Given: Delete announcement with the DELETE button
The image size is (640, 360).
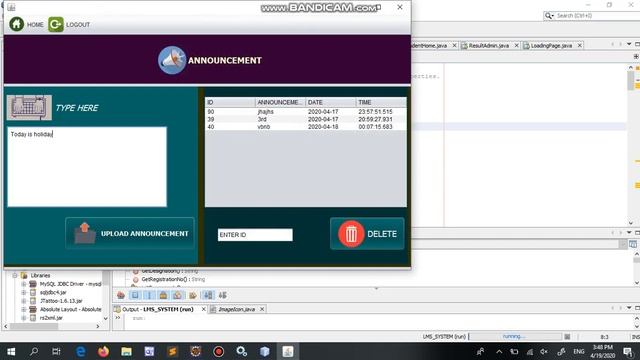Looking at the screenshot, I should (367, 234).
